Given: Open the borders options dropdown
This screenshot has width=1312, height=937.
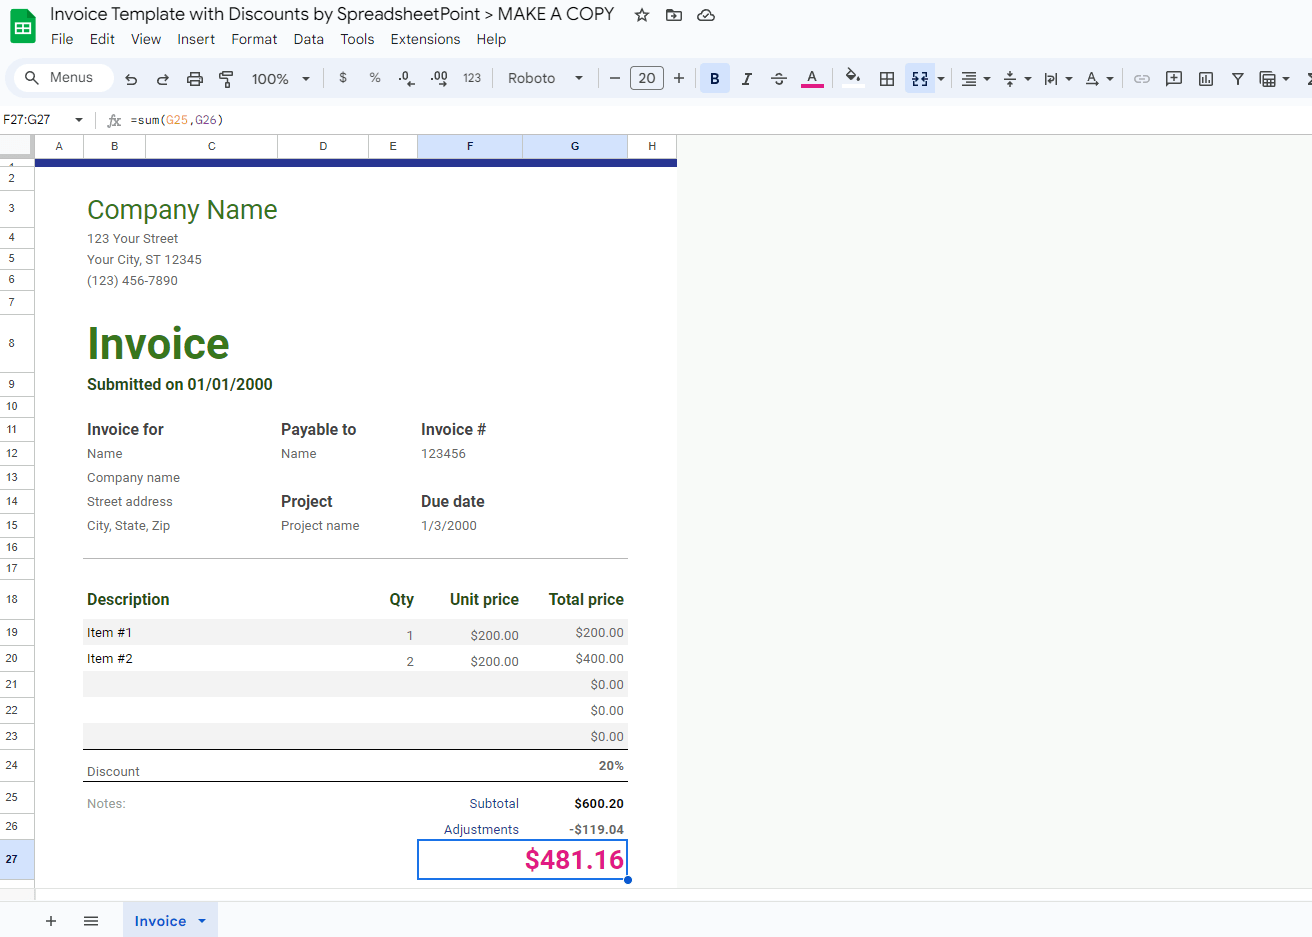Looking at the screenshot, I should [x=886, y=77].
